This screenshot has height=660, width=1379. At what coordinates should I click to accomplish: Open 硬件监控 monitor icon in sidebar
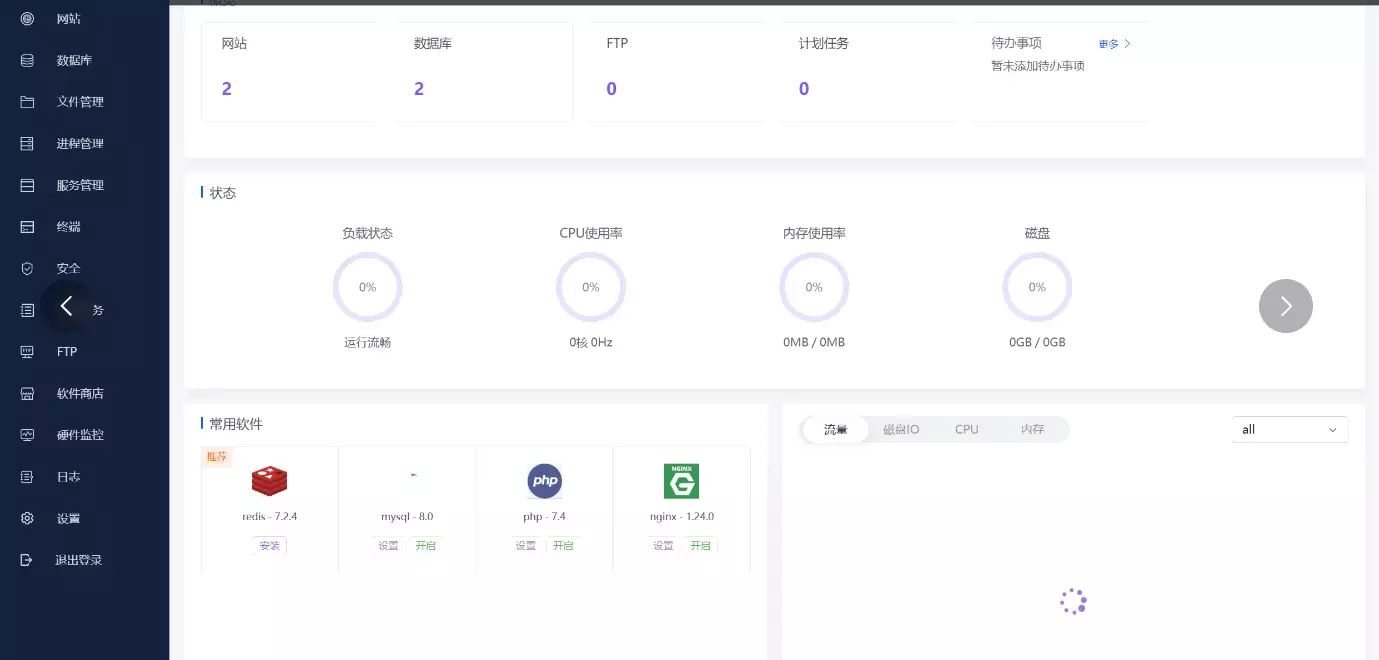point(27,435)
